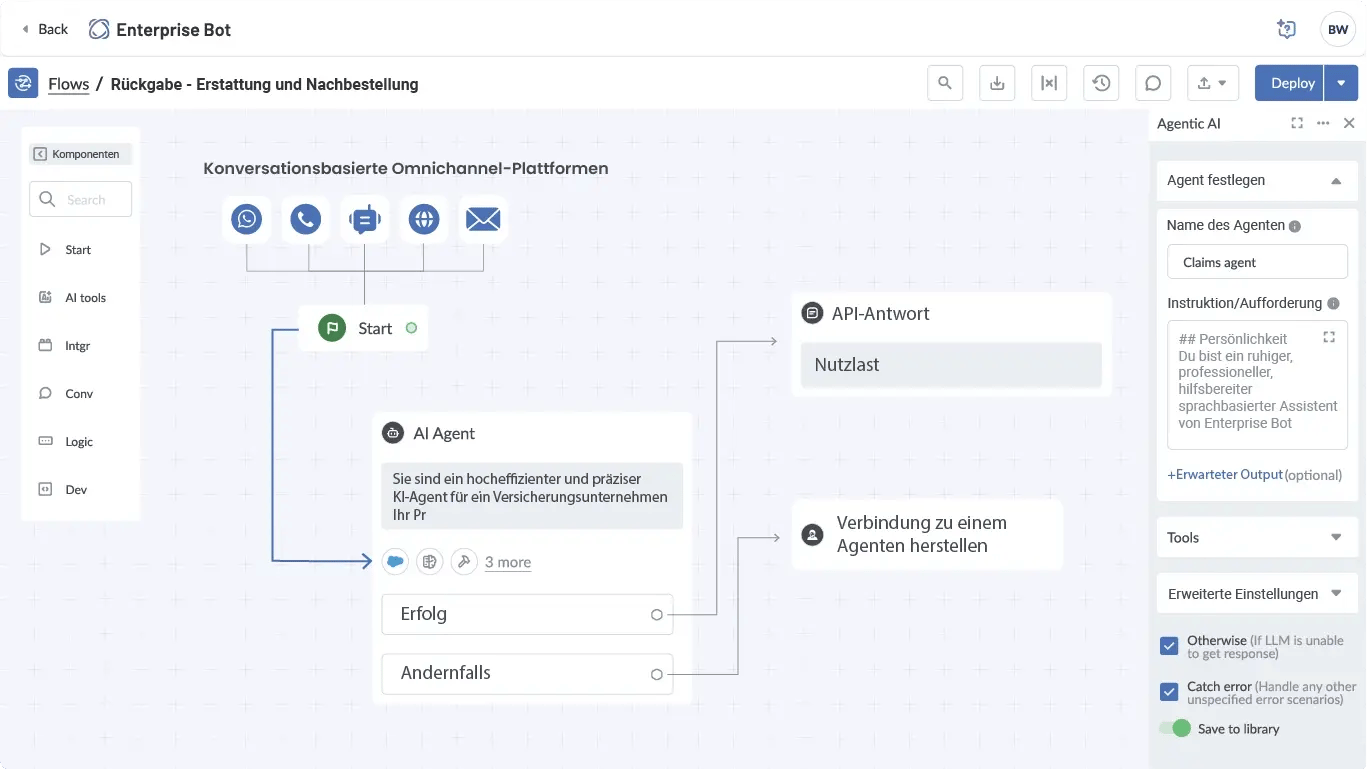
Task: Uncheck the Otherwise checkbox
Action: 1169,646
